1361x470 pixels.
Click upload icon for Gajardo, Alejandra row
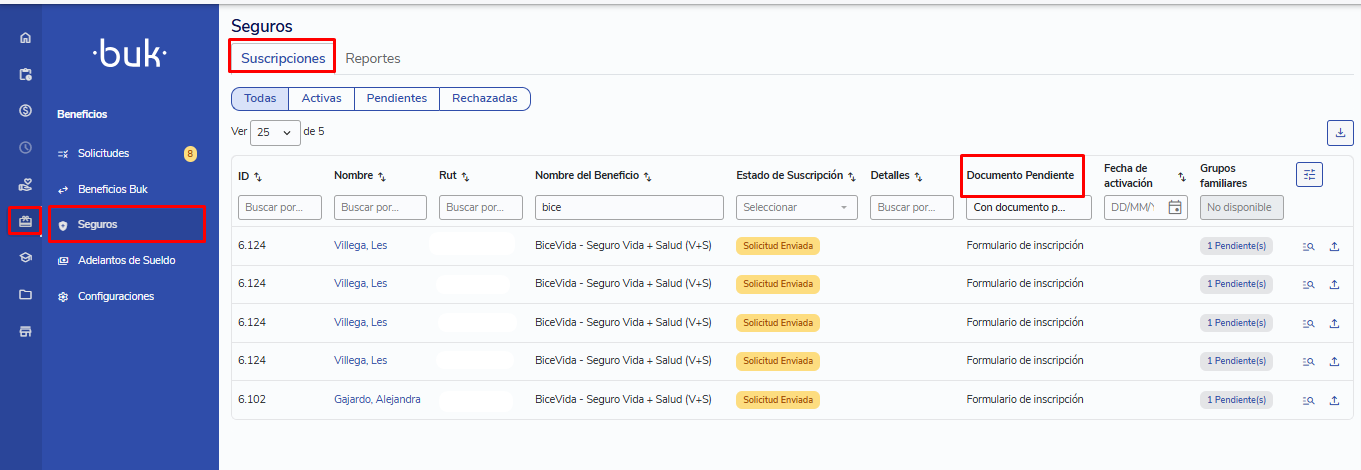pos(1334,400)
